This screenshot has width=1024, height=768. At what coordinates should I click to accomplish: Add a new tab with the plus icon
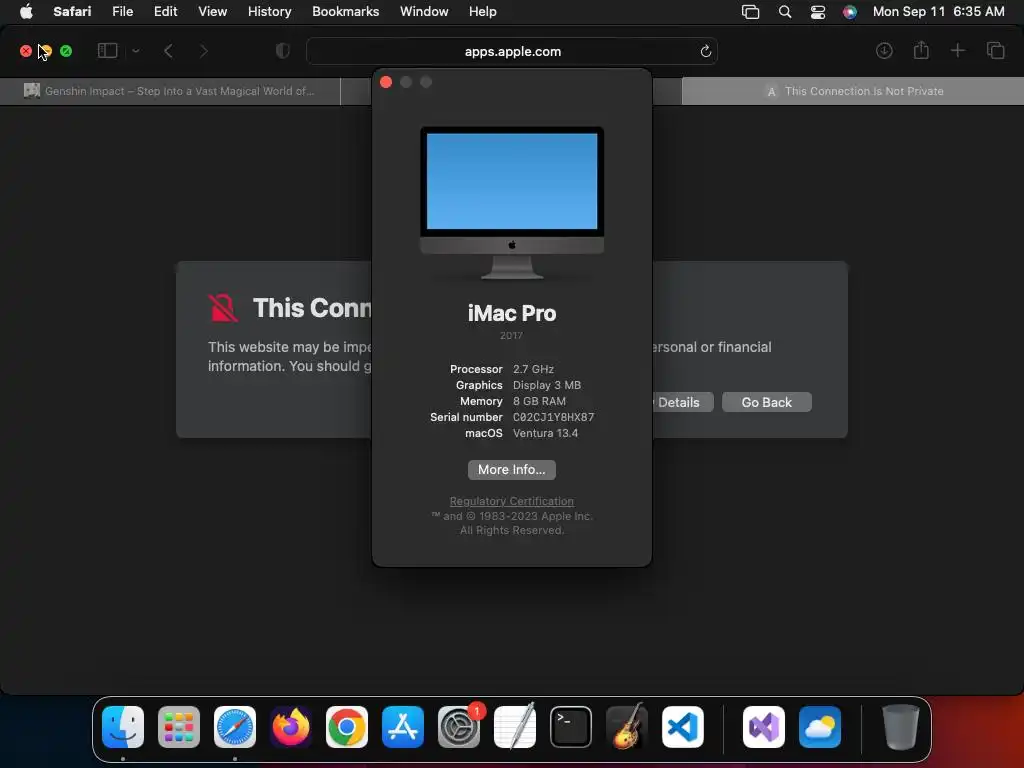tap(957, 50)
